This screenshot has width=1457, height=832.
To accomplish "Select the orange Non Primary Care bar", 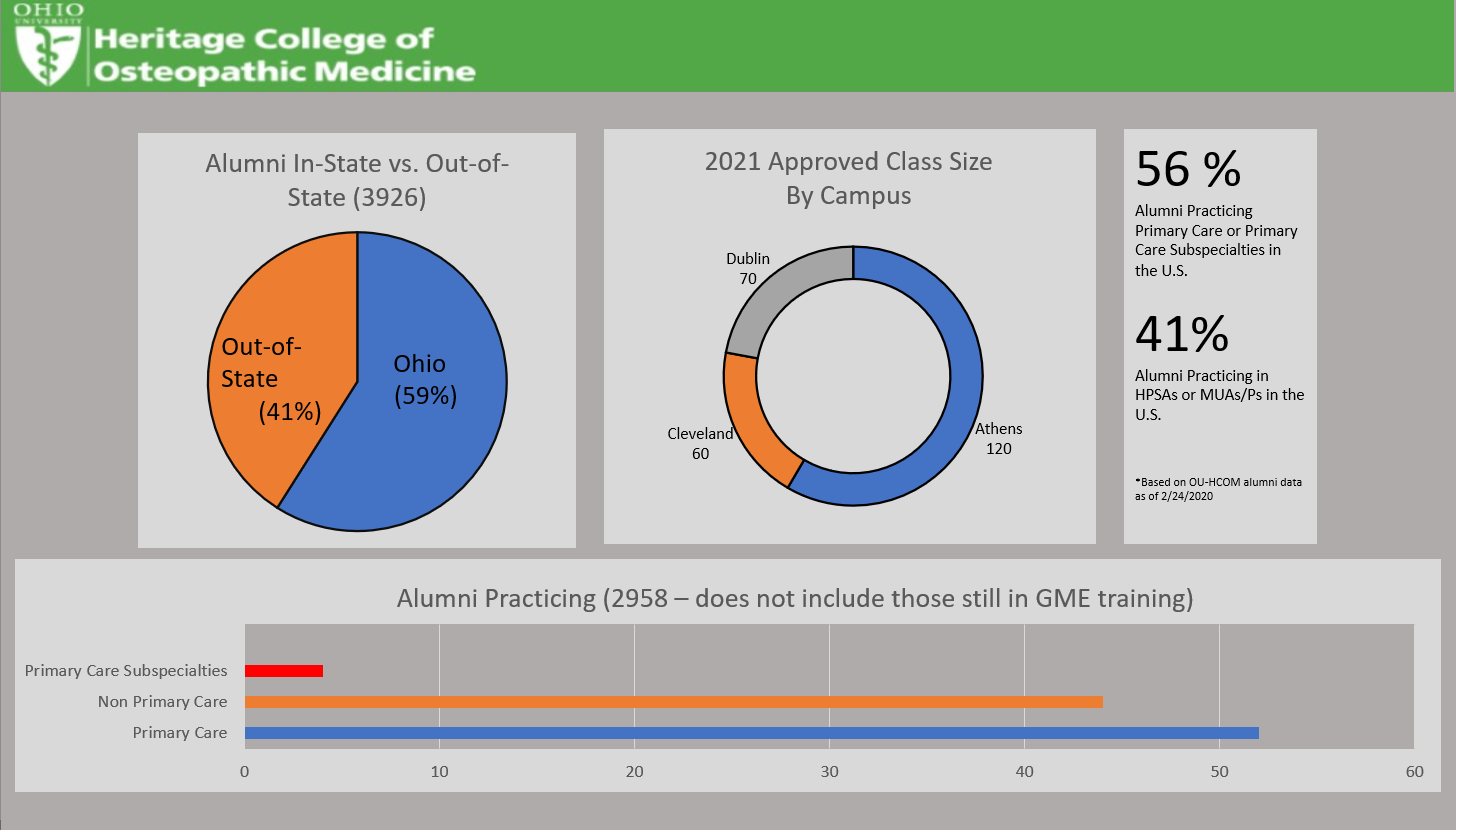I will click(673, 702).
